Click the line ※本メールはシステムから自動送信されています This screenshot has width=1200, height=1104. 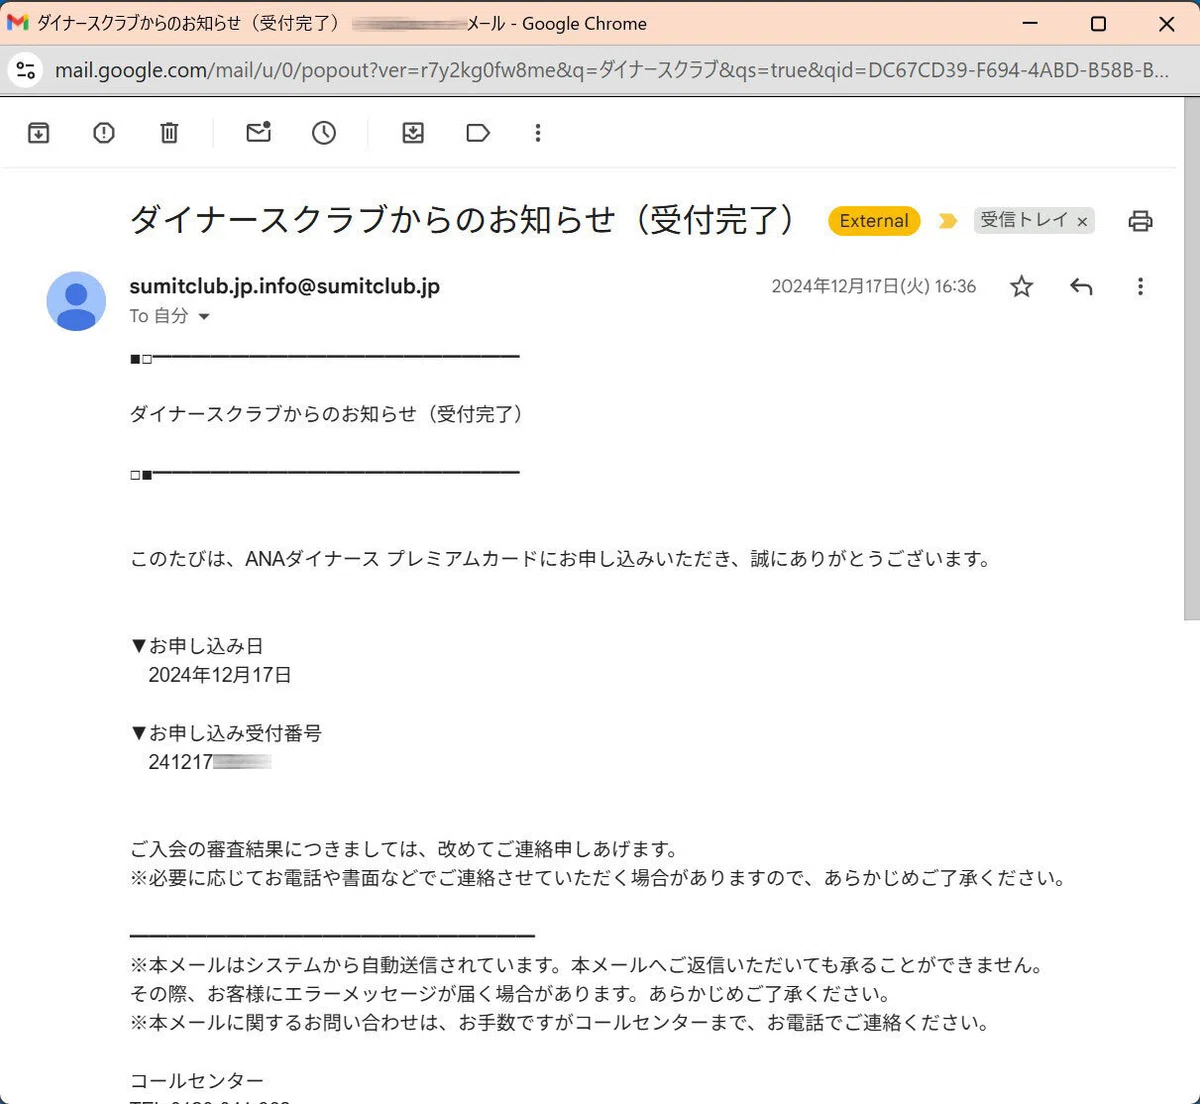(x=589, y=965)
